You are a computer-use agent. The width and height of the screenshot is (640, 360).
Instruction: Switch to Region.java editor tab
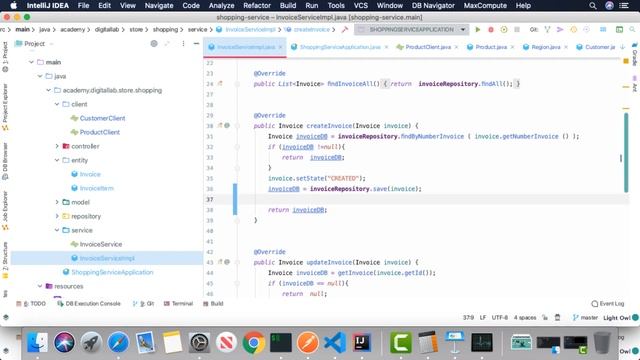[x=545, y=47]
